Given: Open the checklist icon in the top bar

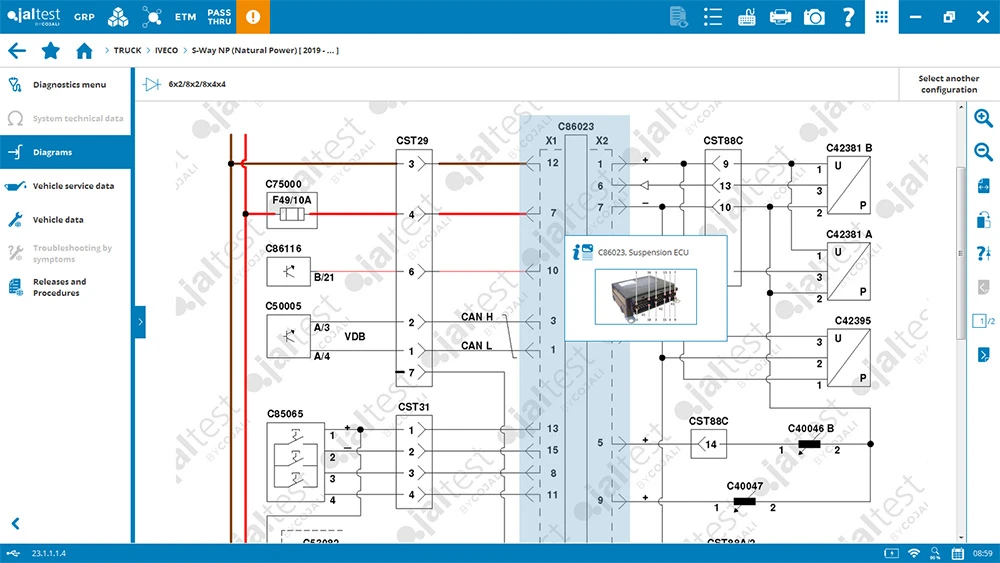Looking at the screenshot, I should point(713,17).
